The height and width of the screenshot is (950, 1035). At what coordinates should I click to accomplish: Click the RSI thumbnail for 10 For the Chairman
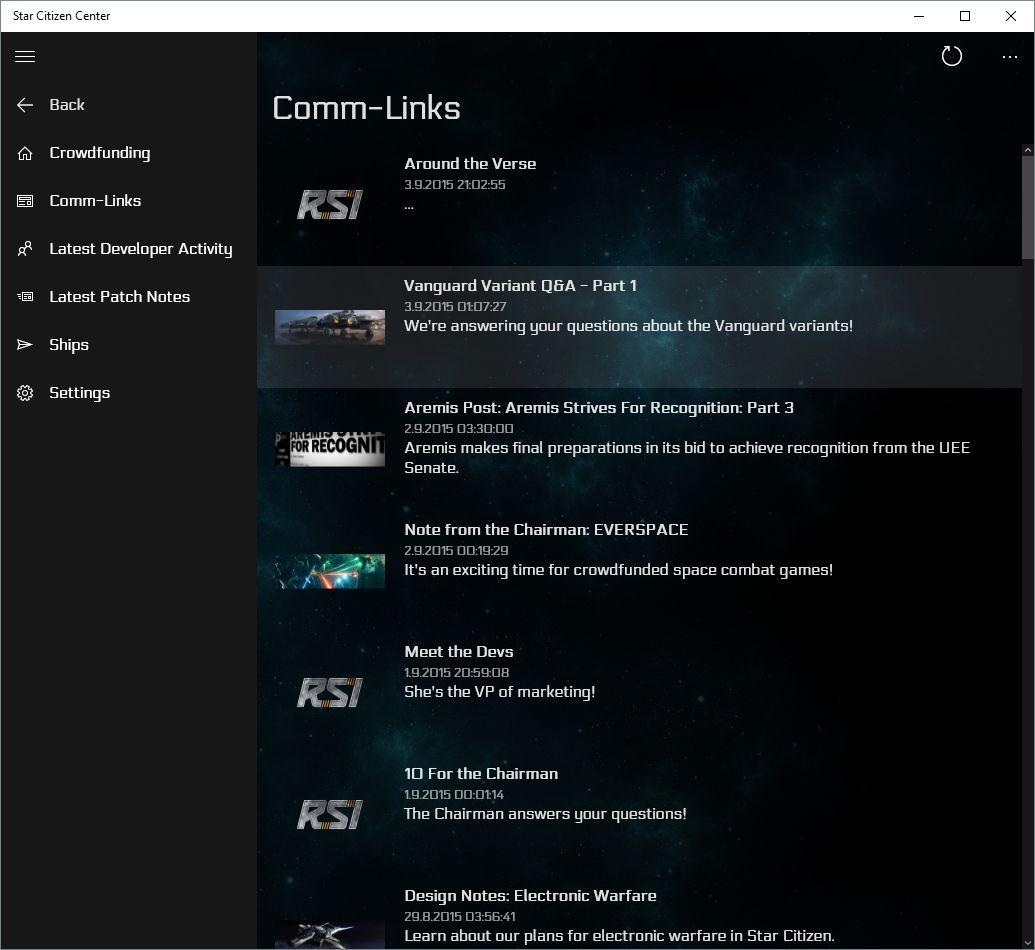point(330,815)
